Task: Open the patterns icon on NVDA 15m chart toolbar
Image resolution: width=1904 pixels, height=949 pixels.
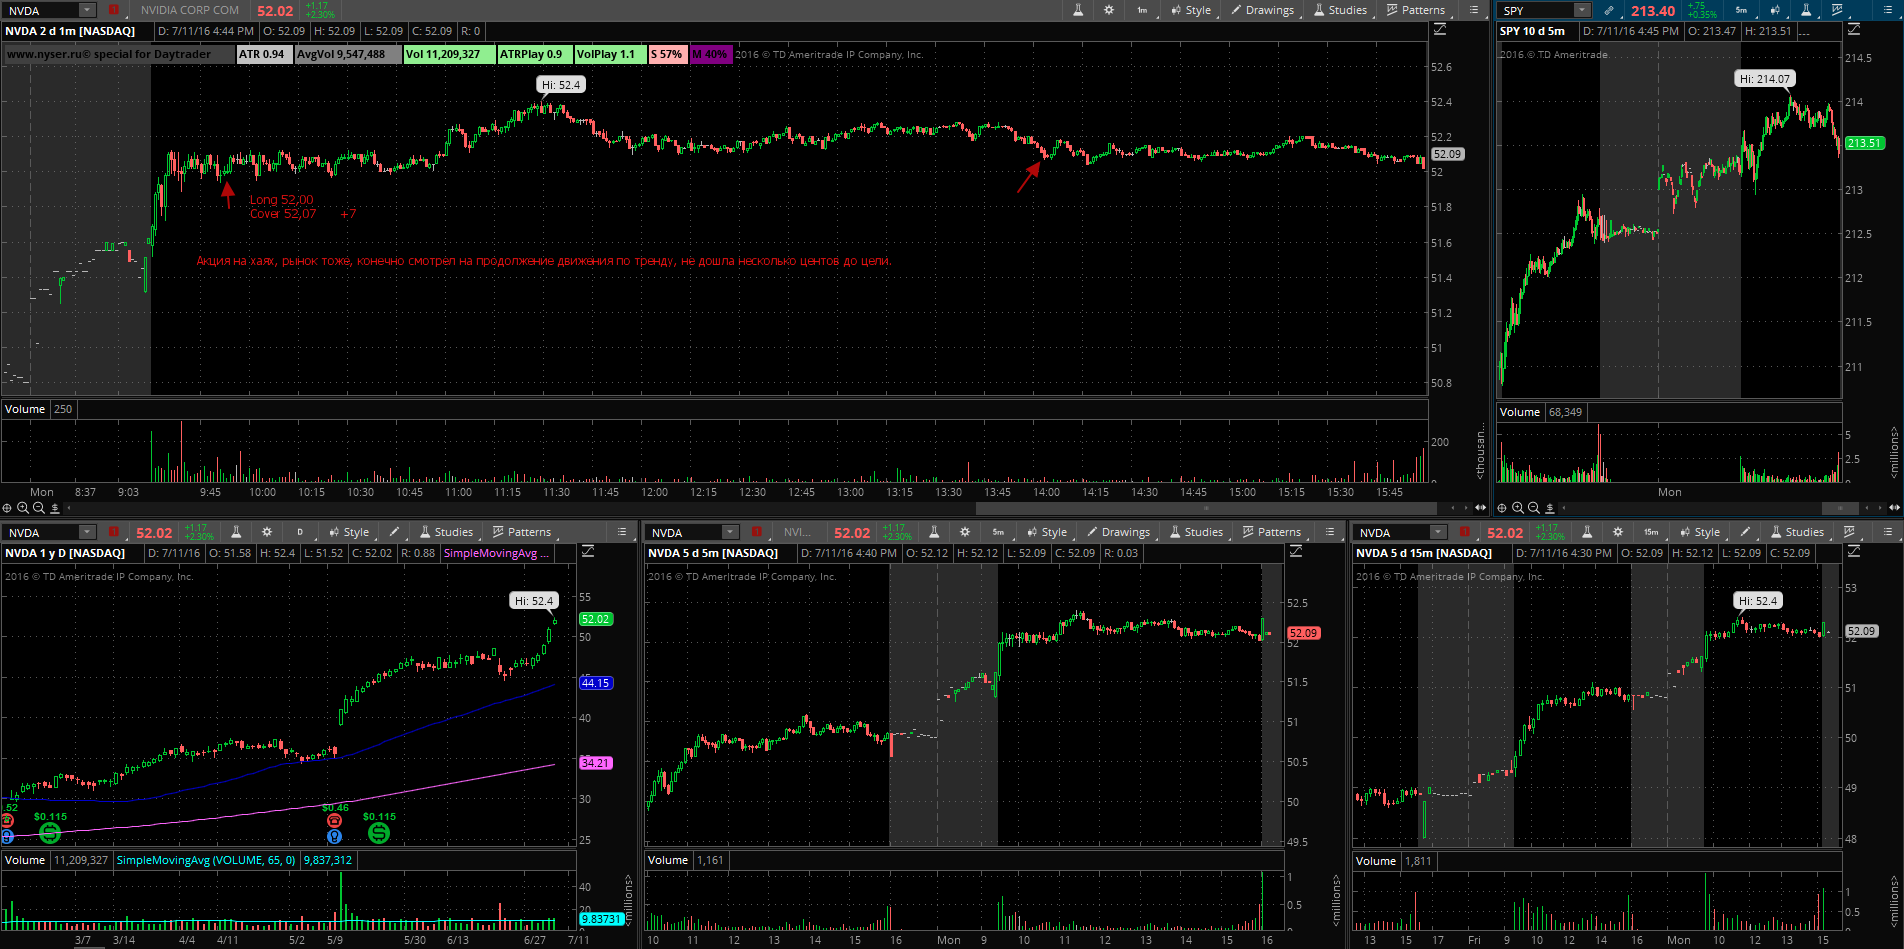Action: click(x=1850, y=532)
